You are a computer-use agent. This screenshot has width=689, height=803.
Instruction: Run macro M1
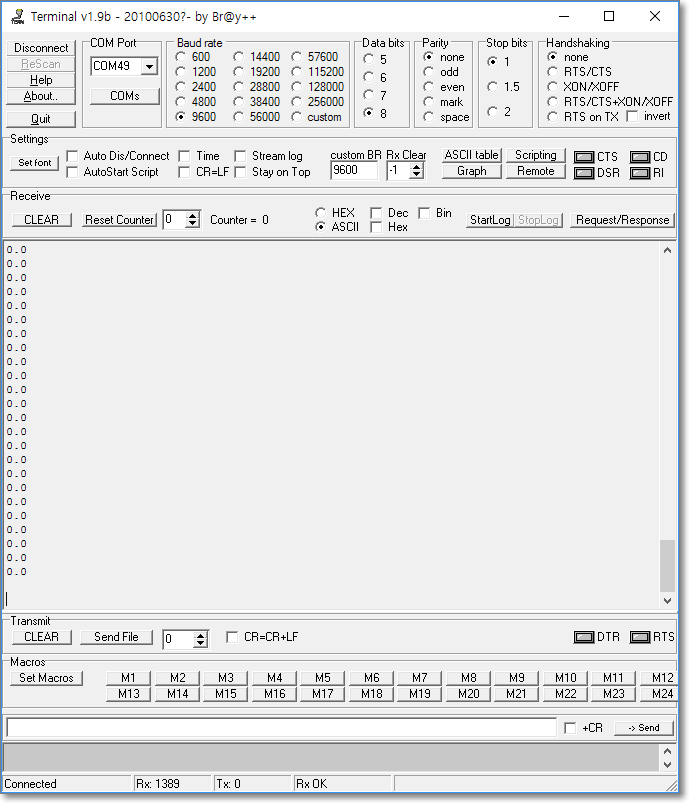pyautogui.click(x=128, y=677)
